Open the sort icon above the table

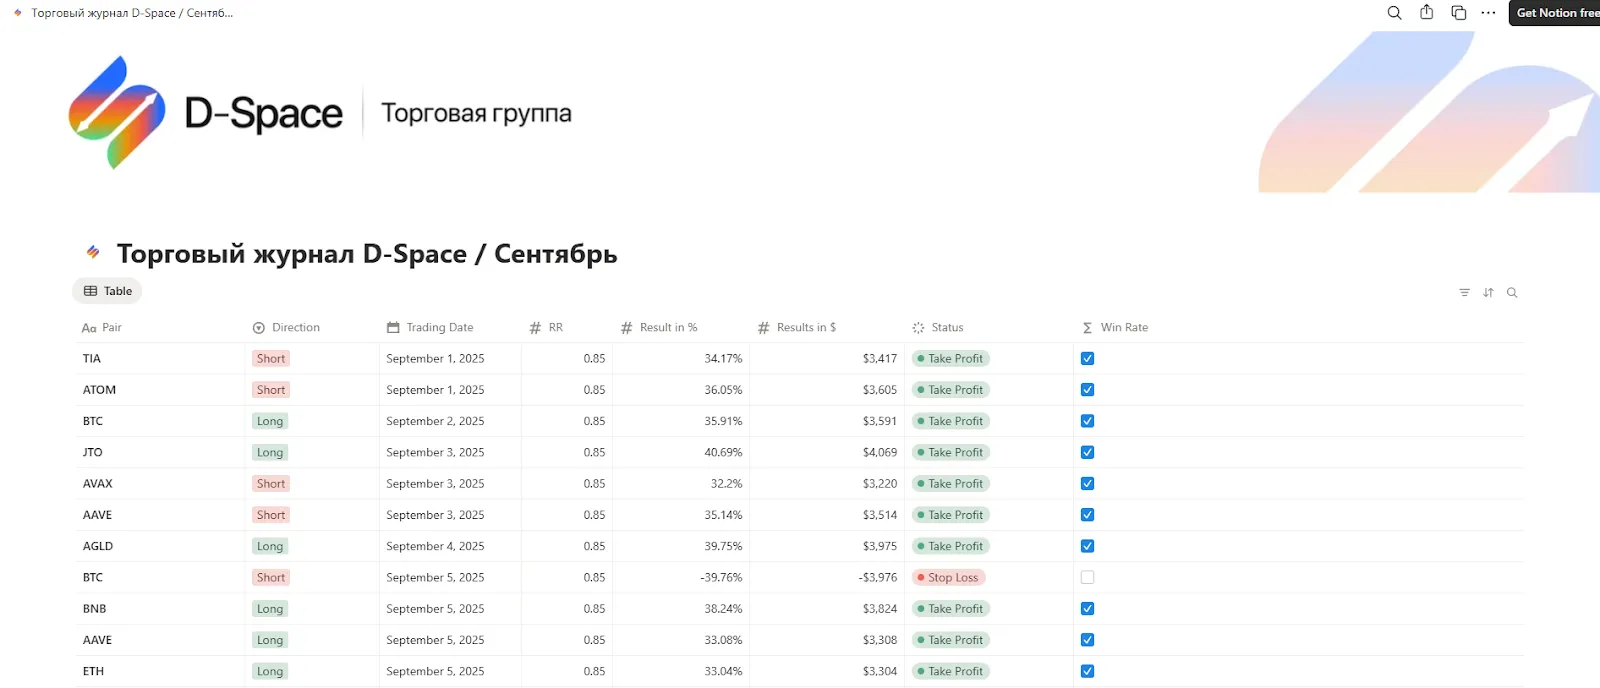(1488, 293)
